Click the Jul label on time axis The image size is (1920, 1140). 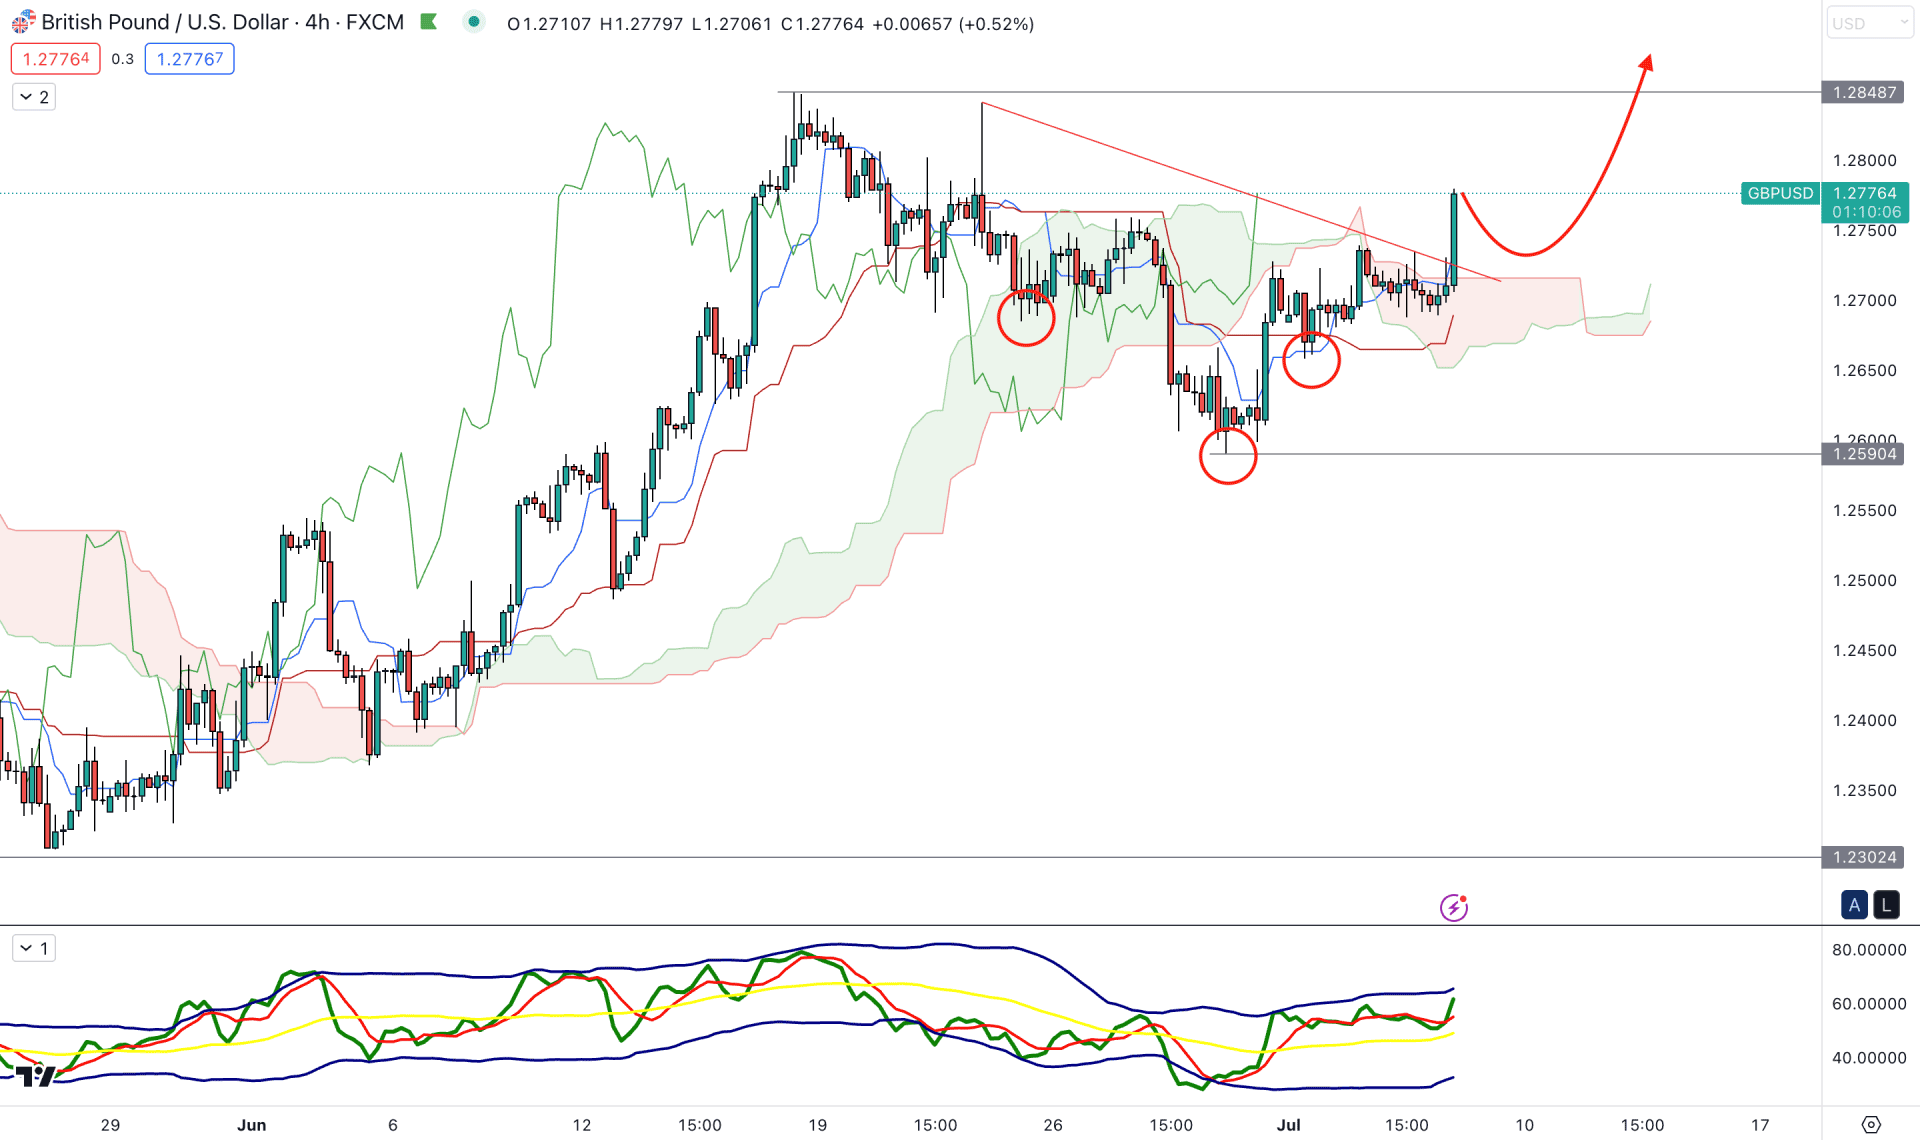tap(1288, 1125)
